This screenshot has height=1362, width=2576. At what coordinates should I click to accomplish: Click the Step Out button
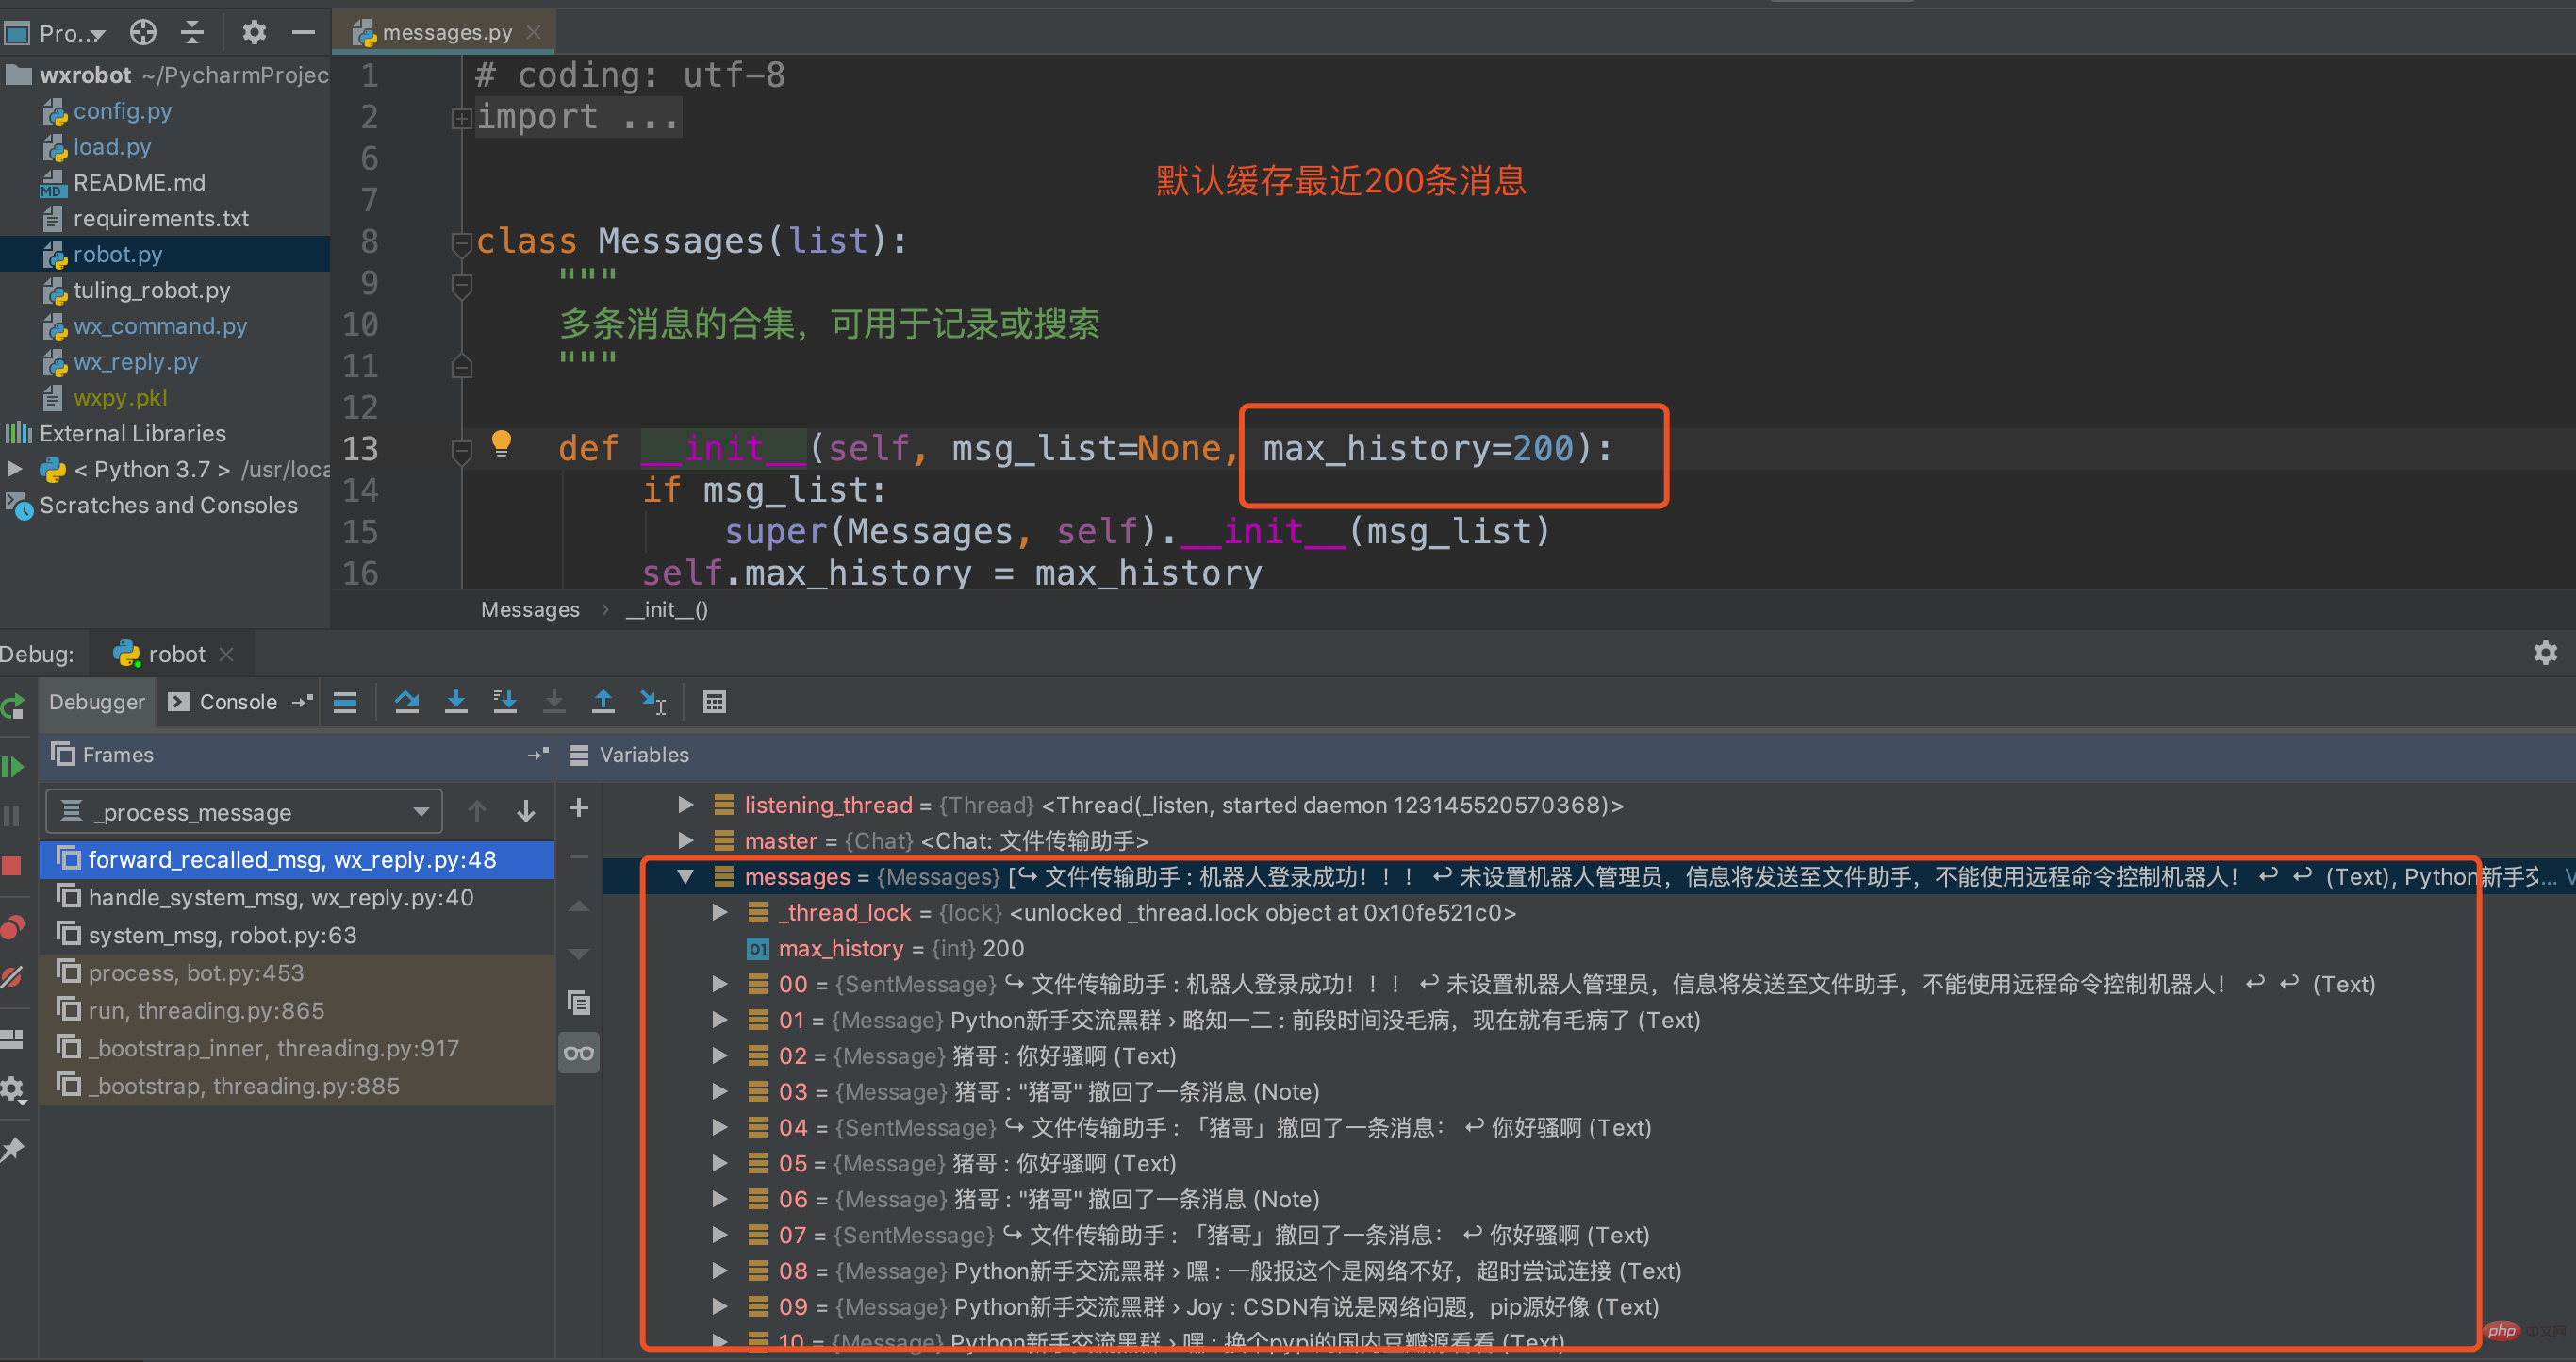point(603,702)
